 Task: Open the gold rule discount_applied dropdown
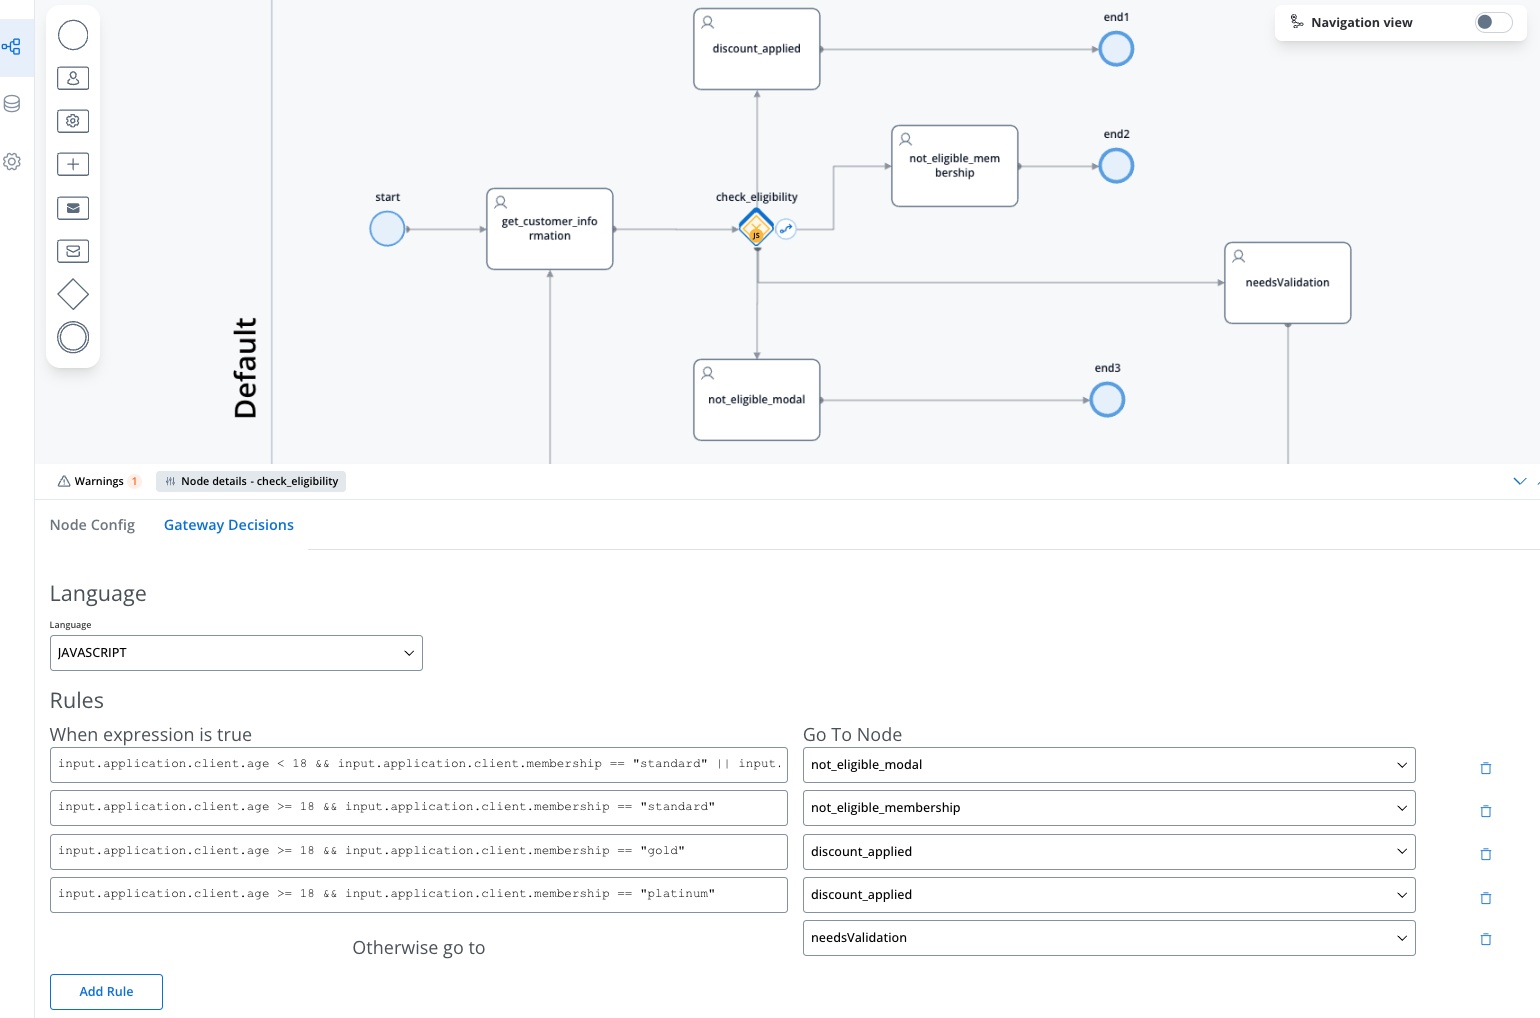(1109, 852)
